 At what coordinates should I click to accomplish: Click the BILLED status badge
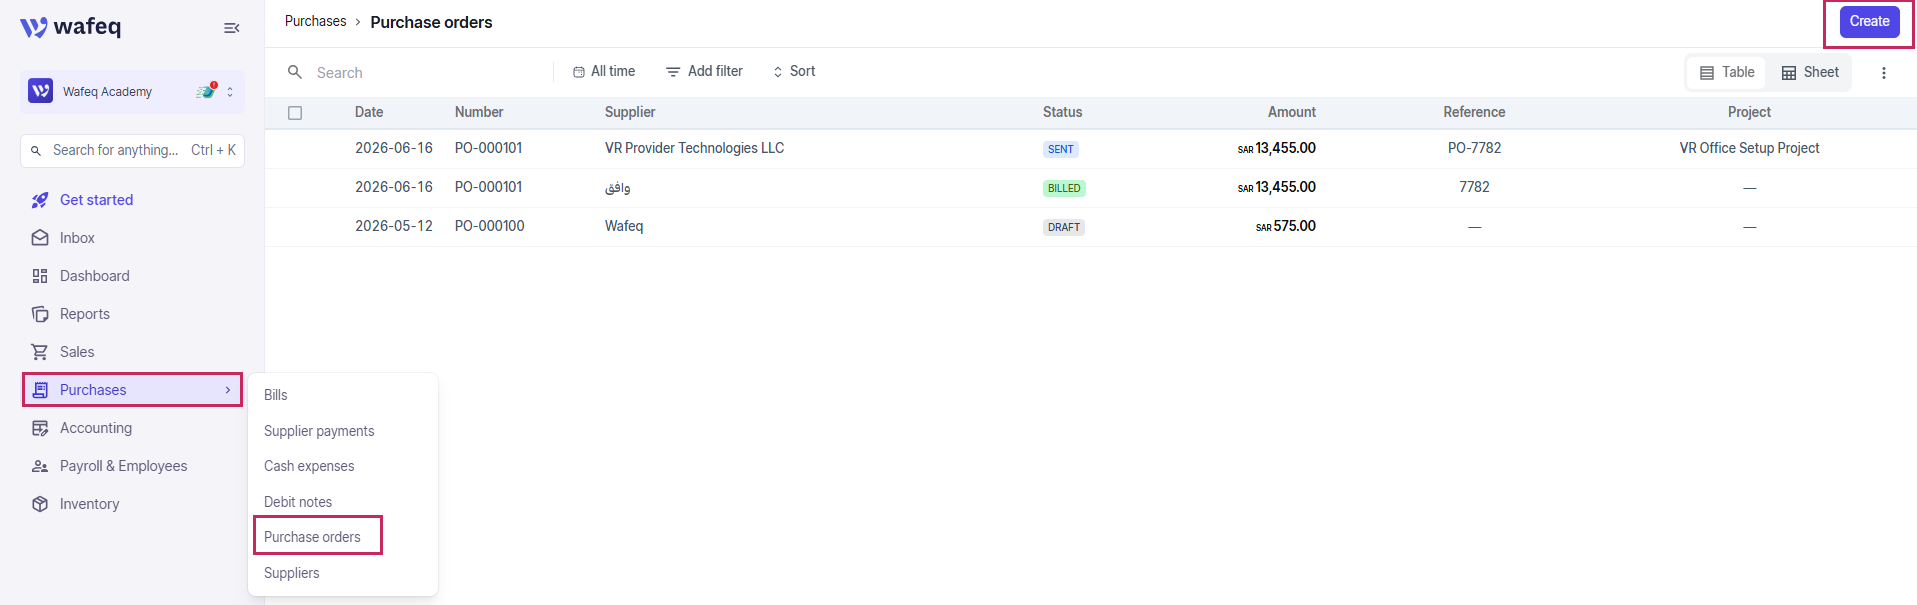[1064, 188]
